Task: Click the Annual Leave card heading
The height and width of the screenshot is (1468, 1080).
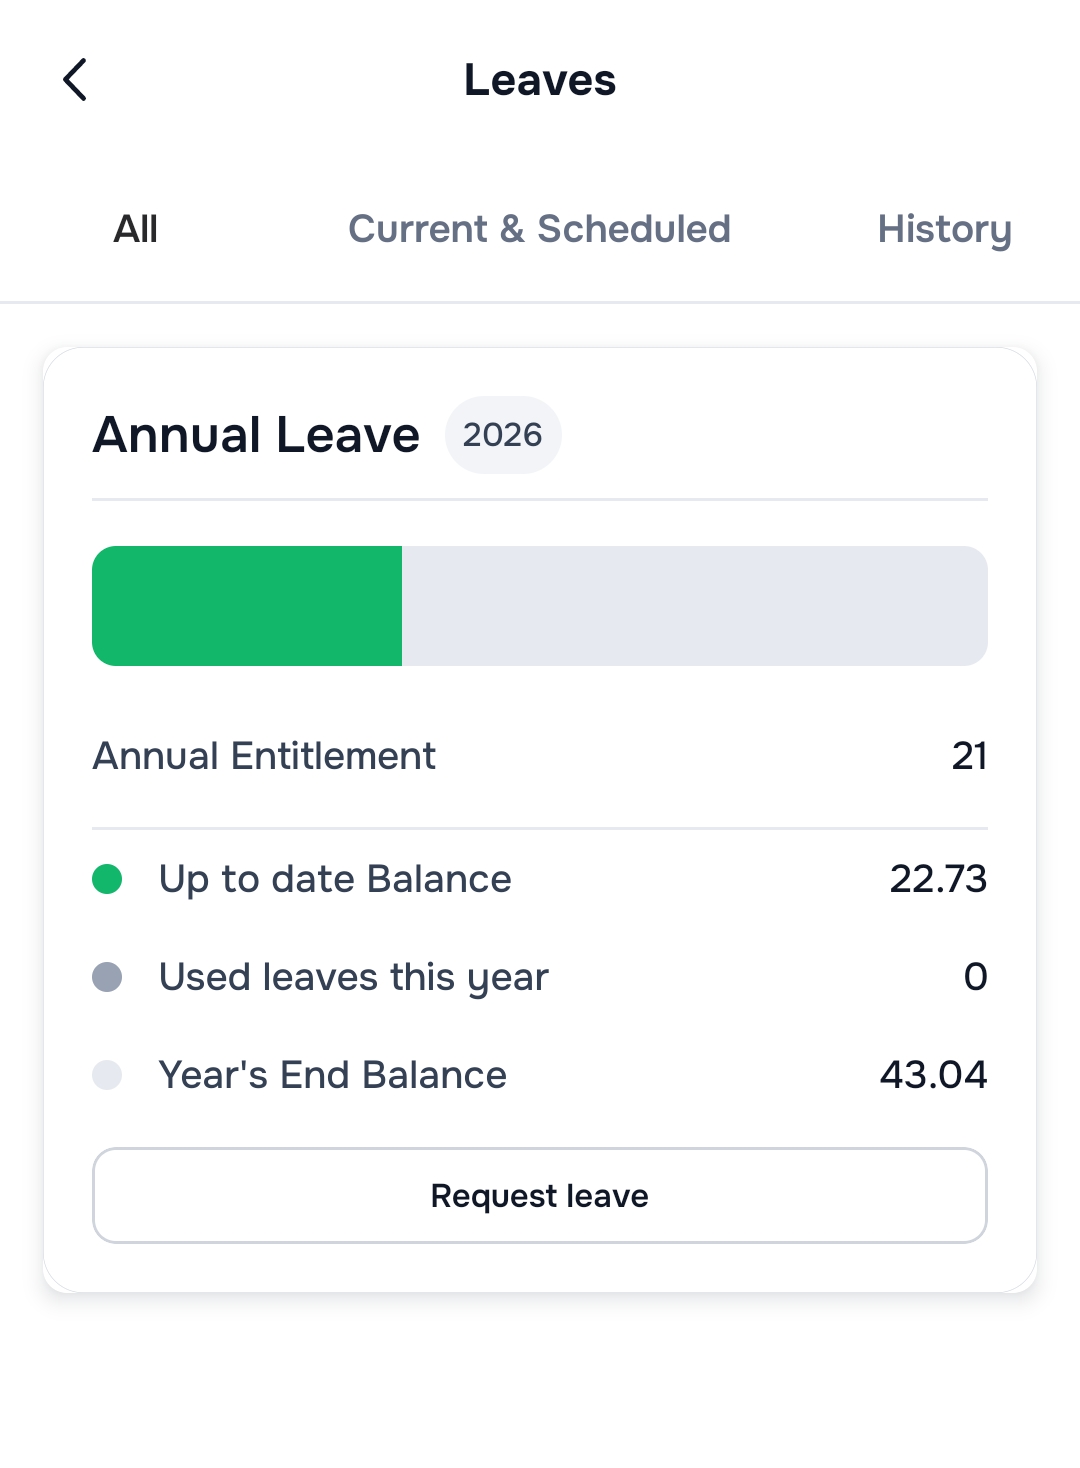Action: tap(256, 435)
